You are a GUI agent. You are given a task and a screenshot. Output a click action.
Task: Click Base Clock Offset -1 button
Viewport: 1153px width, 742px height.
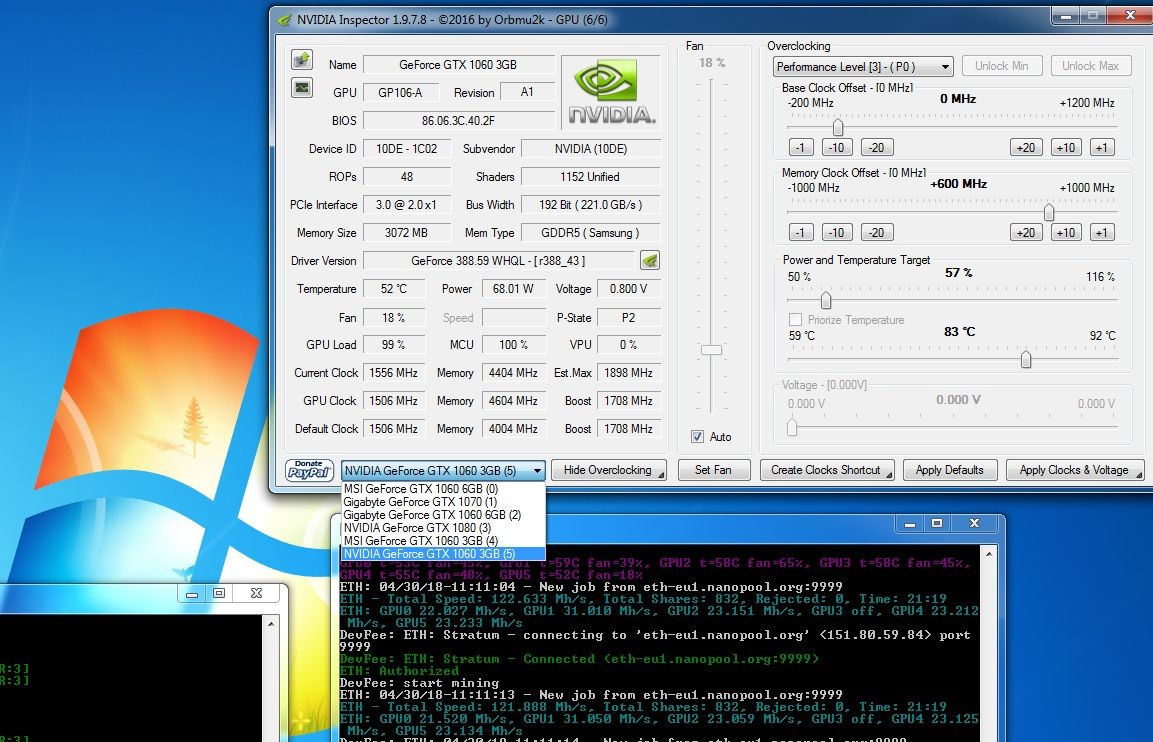coord(801,147)
